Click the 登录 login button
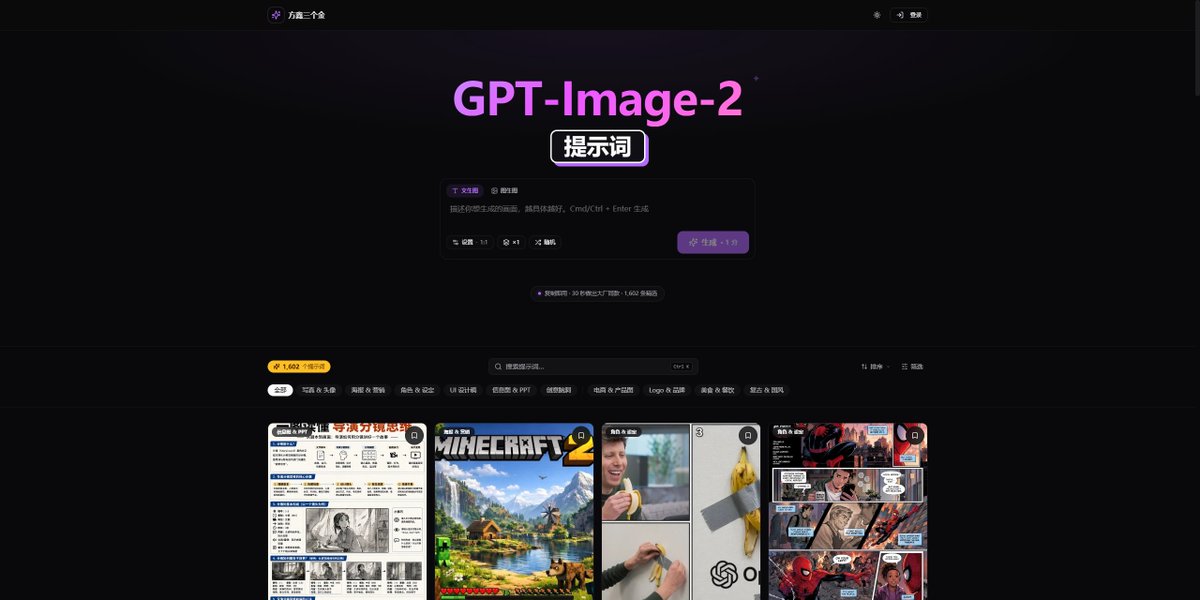This screenshot has height=600, width=1200. (909, 15)
